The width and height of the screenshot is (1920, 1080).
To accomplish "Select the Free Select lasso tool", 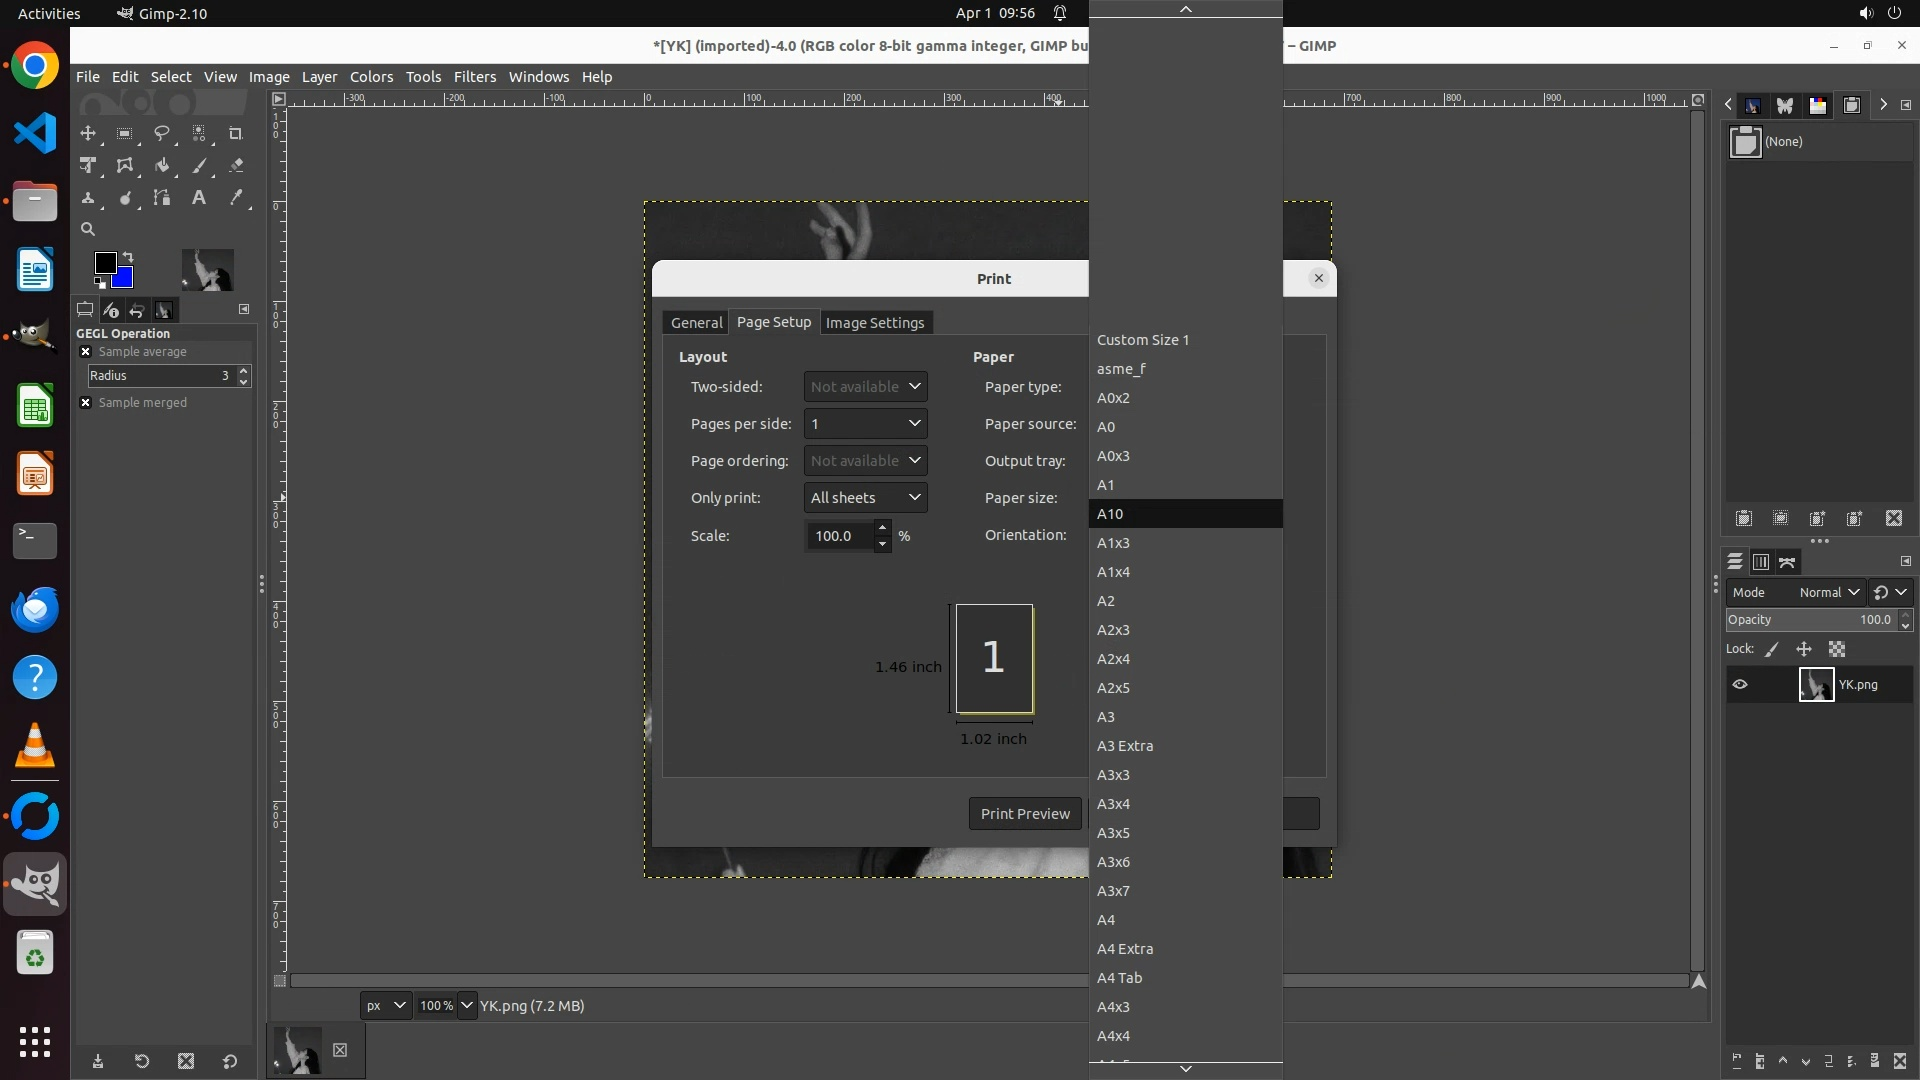I will [161, 133].
